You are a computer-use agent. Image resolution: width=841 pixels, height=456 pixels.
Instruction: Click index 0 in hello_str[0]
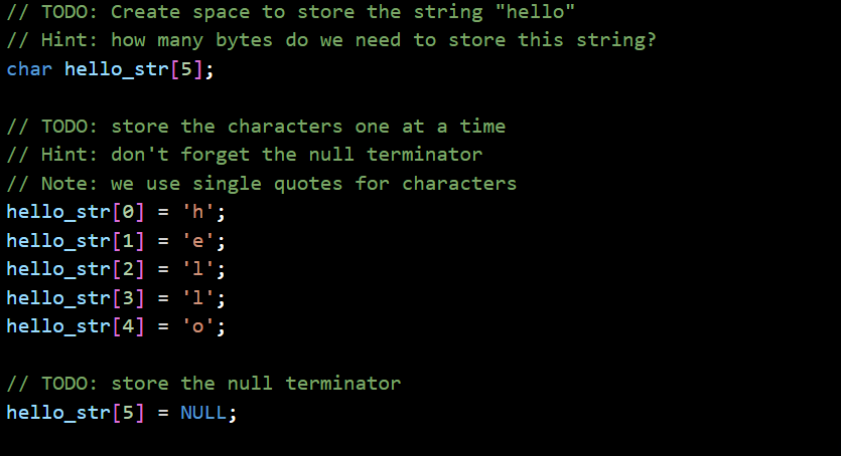128,212
